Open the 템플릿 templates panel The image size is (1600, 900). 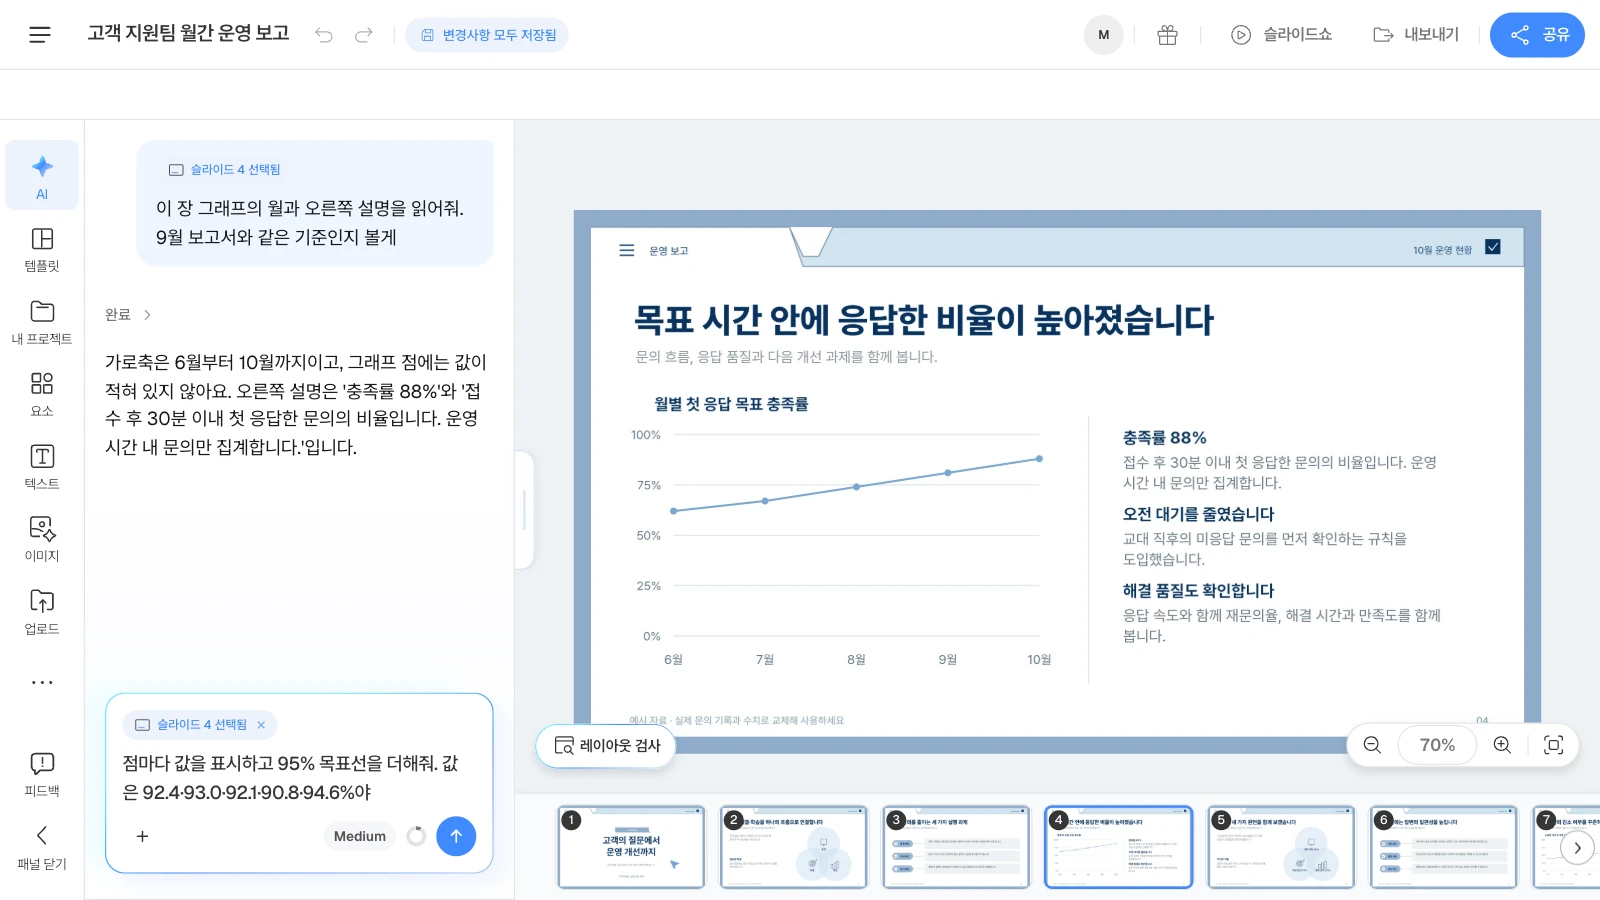[42, 249]
